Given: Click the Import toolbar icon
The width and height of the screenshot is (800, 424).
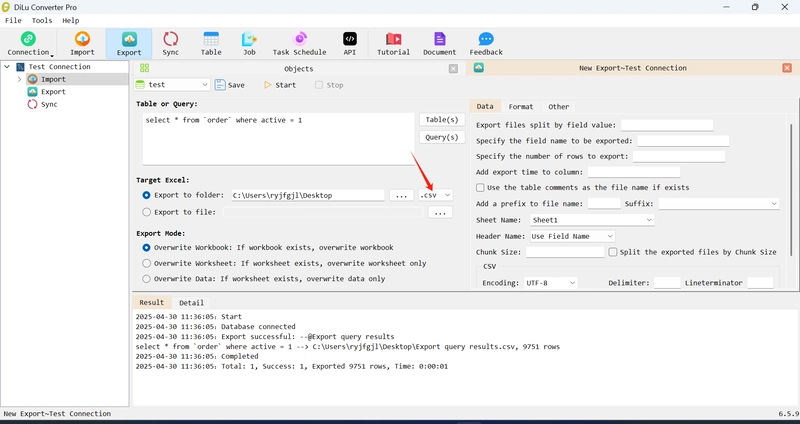Looking at the screenshot, I should [82, 43].
